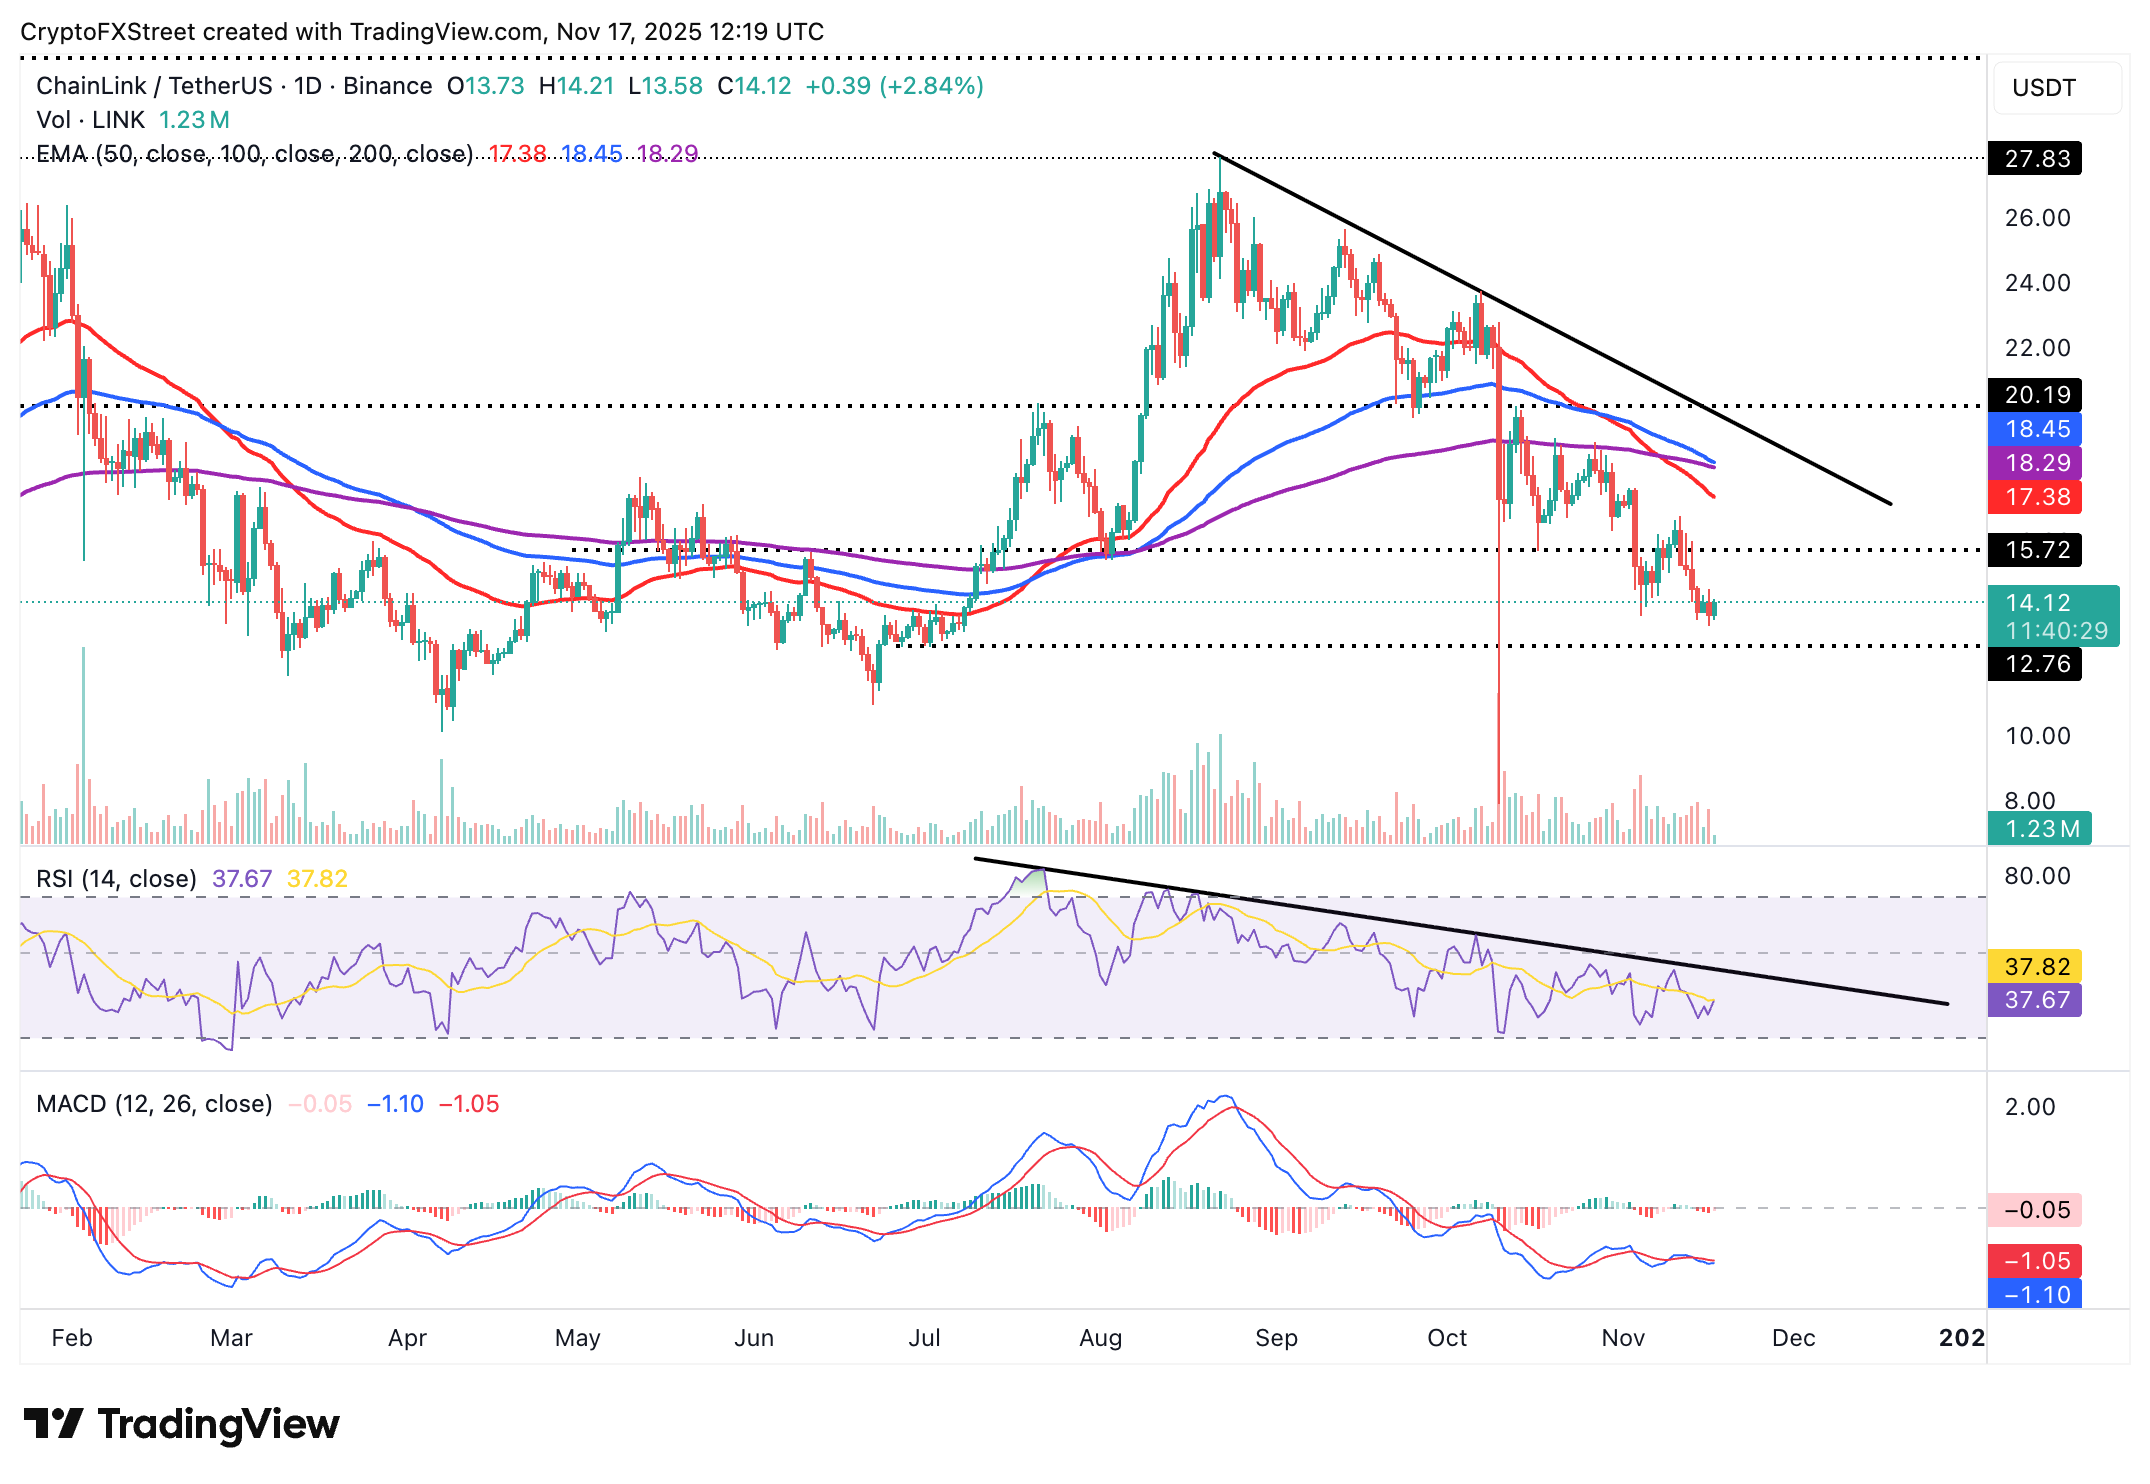The height and width of the screenshot is (1484, 2150).
Task: Click the 15.72 support level label
Action: coord(2035,550)
